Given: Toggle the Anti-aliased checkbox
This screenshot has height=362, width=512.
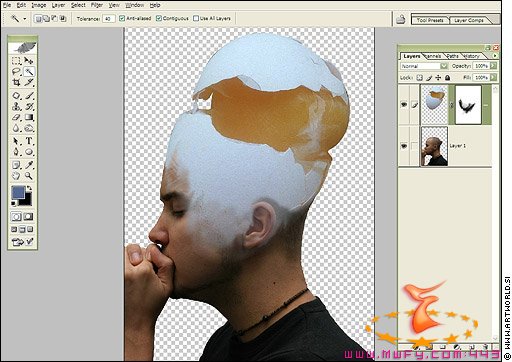Looking at the screenshot, I should (x=122, y=18).
